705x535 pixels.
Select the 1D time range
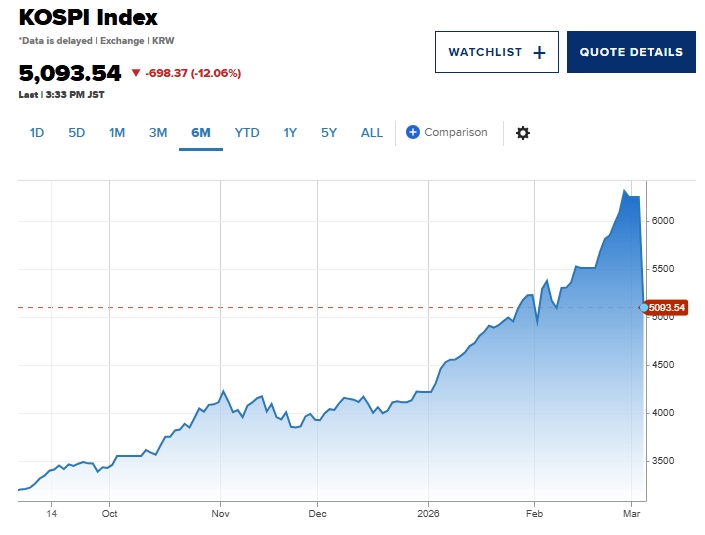pyautogui.click(x=37, y=133)
